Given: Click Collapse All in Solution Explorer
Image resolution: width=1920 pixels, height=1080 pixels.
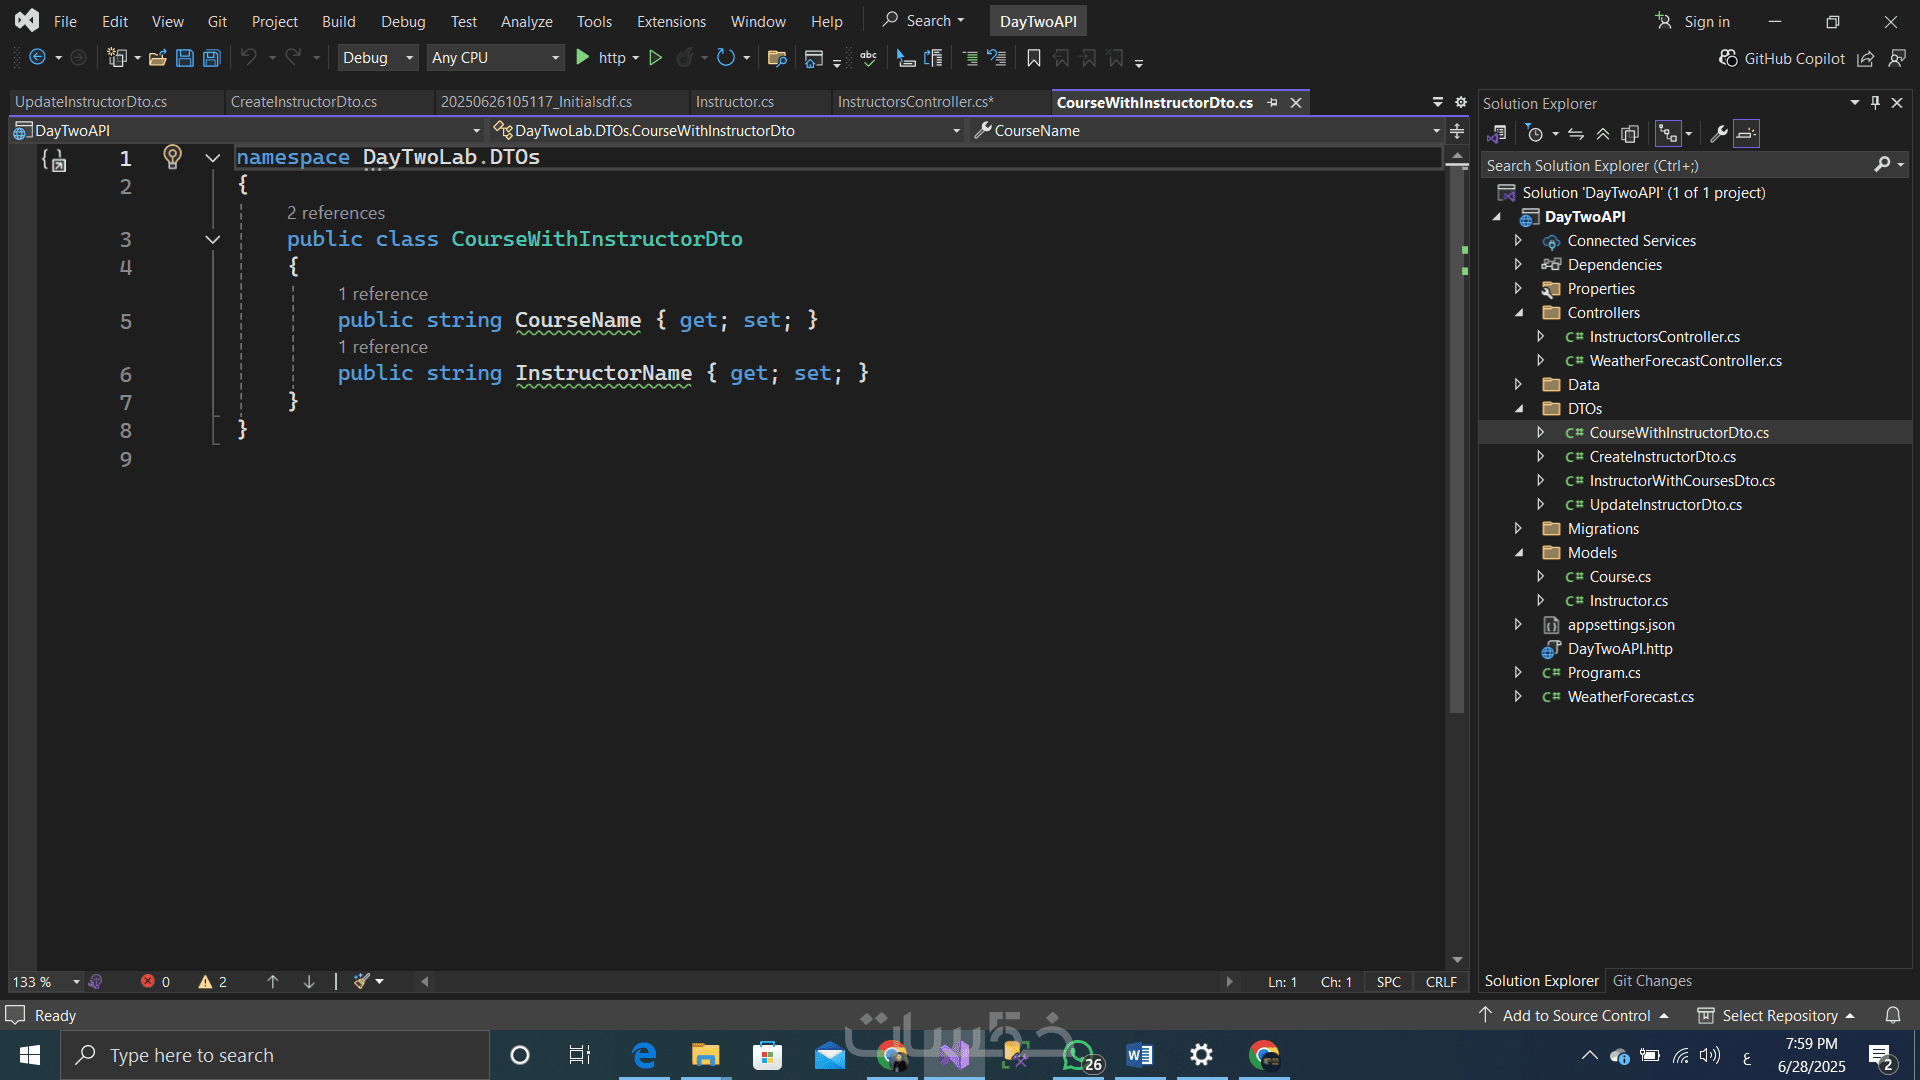Looking at the screenshot, I should [1603, 133].
